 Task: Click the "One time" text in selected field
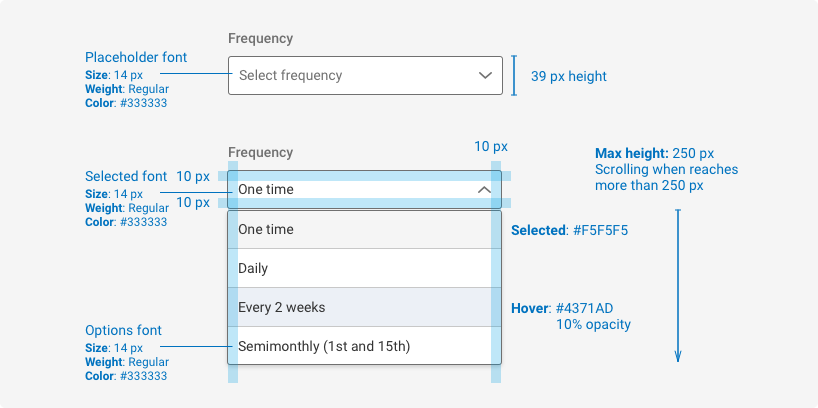(x=266, y=189)
